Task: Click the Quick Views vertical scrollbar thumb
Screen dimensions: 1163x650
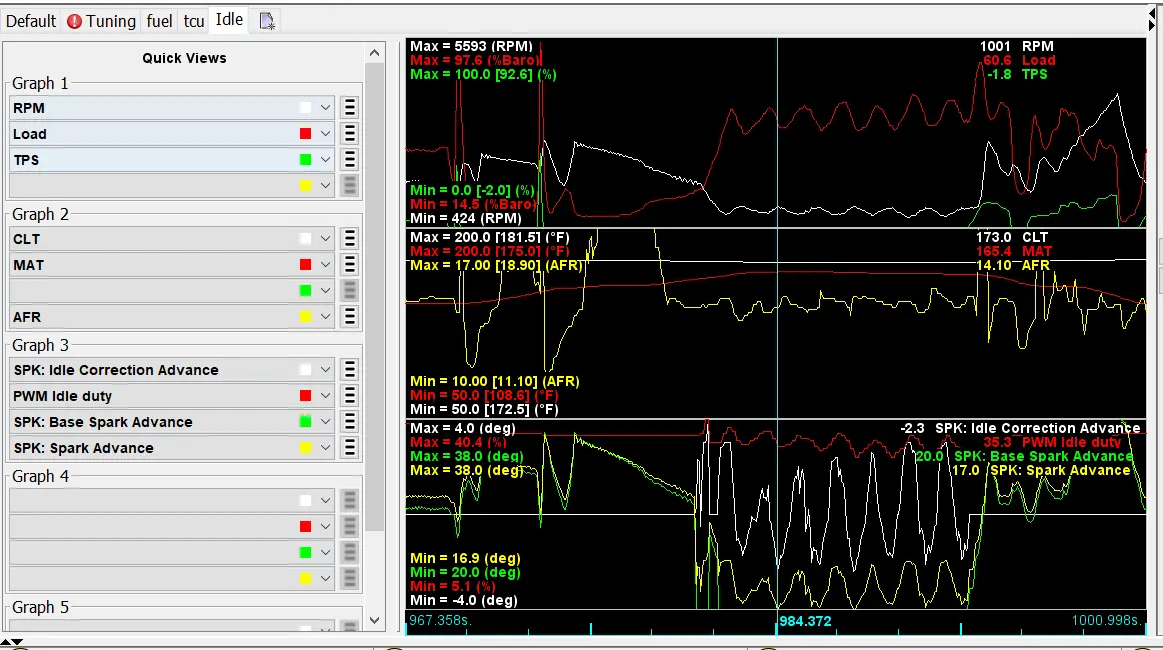Action: 375,297
